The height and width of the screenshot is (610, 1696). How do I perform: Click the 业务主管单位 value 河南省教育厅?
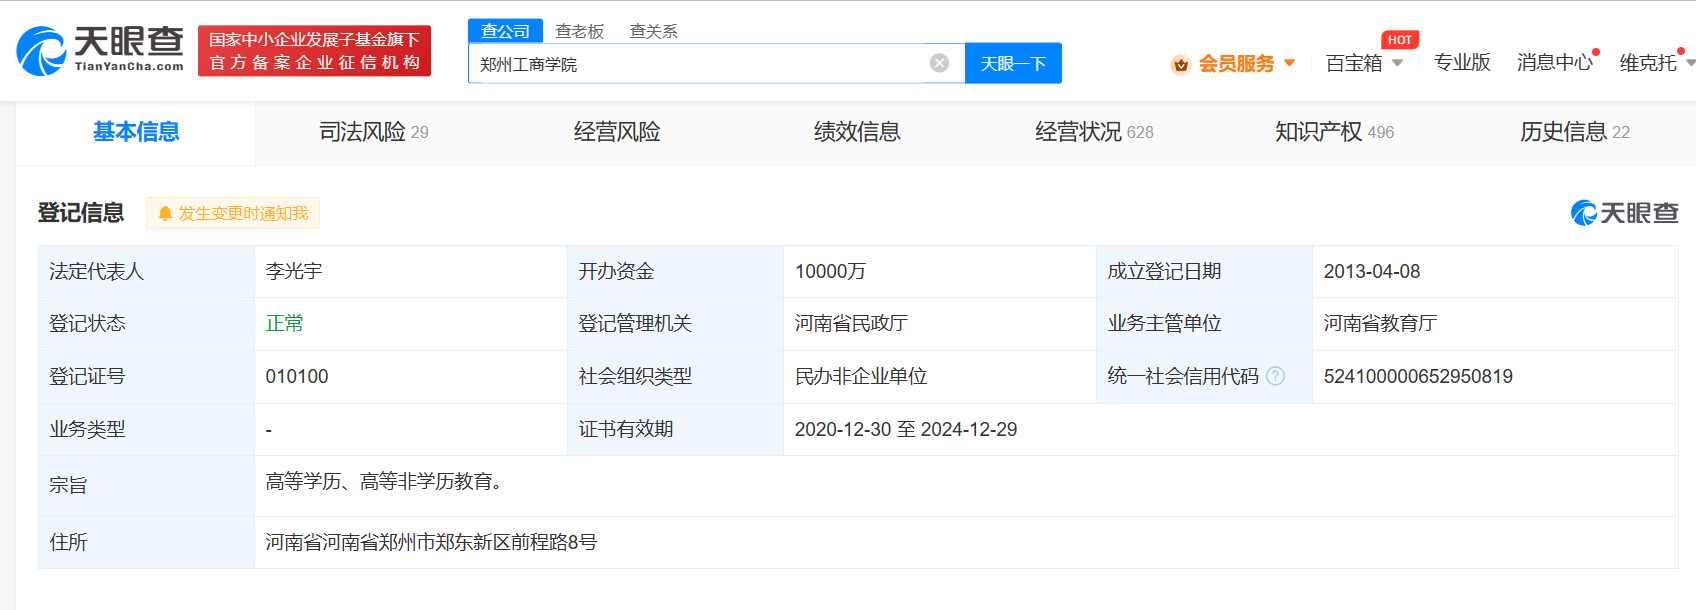click(1380, 323)
